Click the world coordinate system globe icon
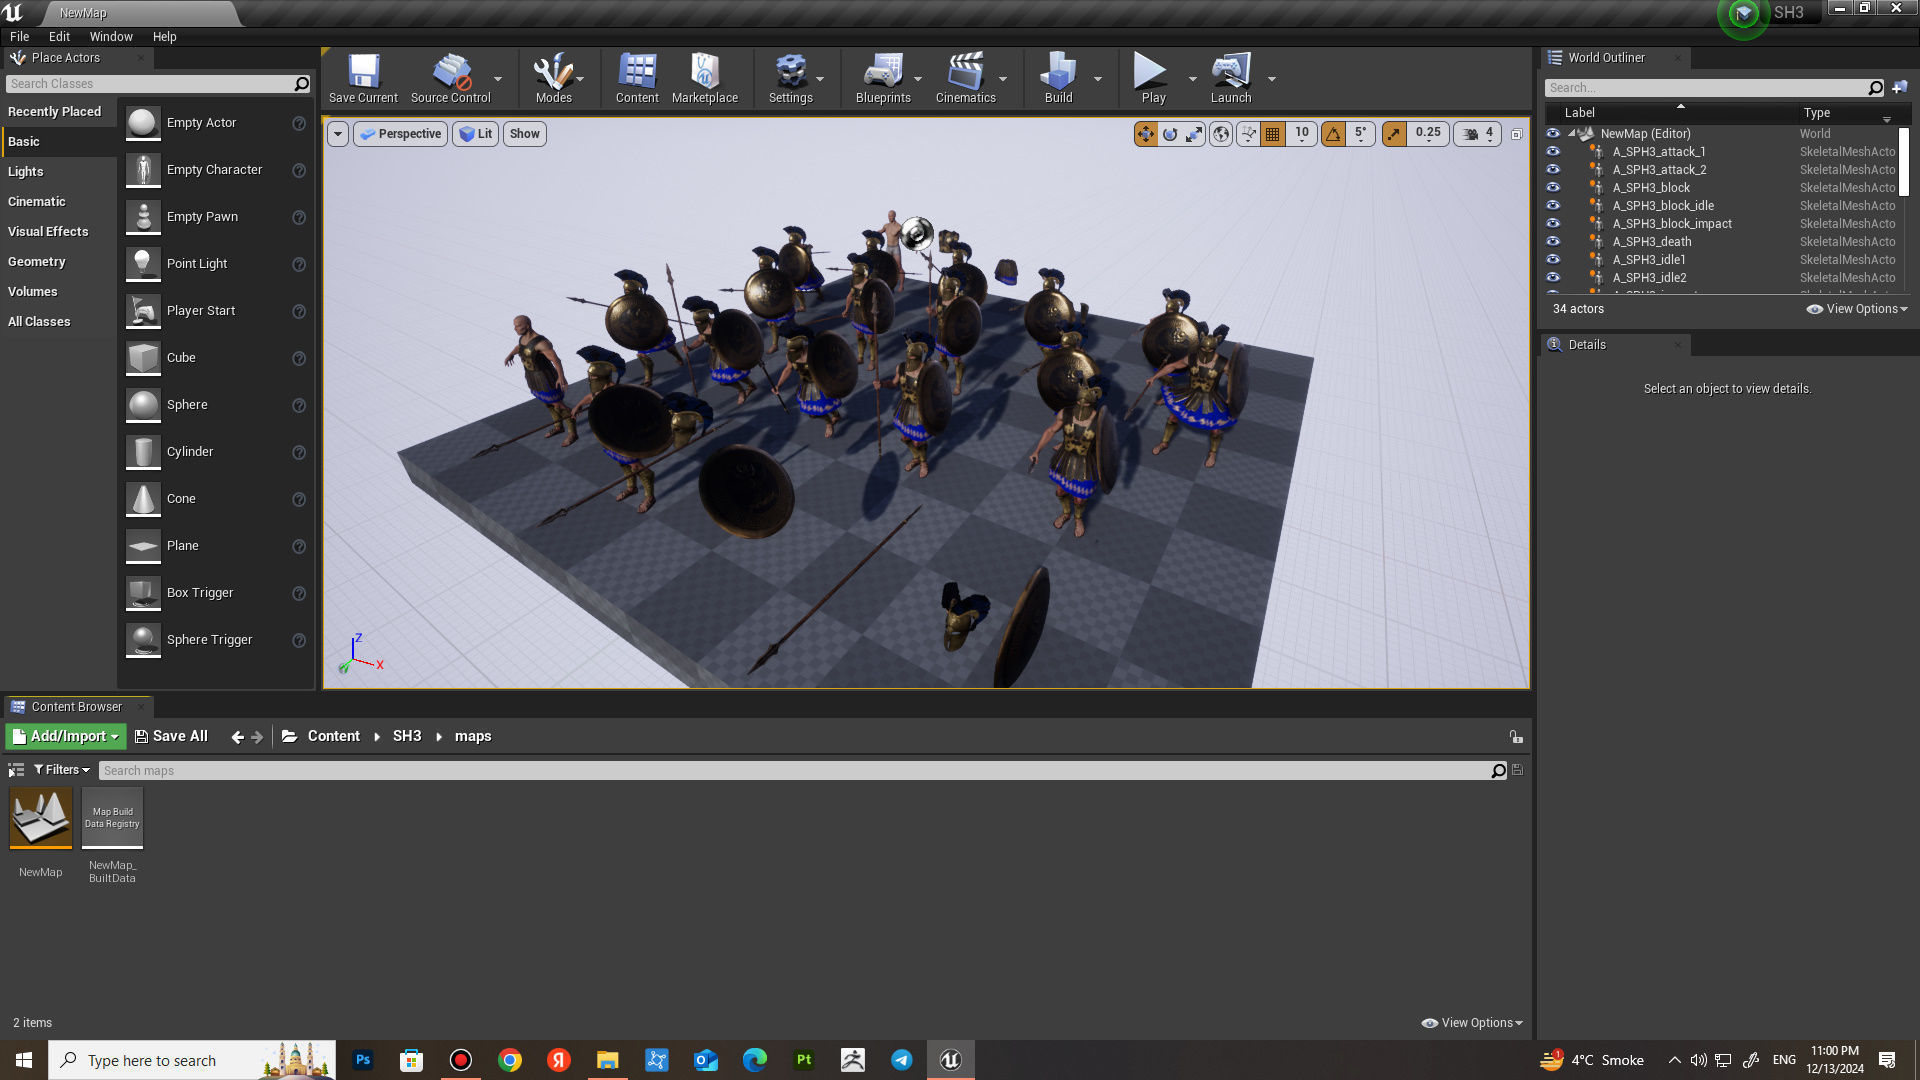Viewport: 1920px width, 1080px height. pos(1221,134)
